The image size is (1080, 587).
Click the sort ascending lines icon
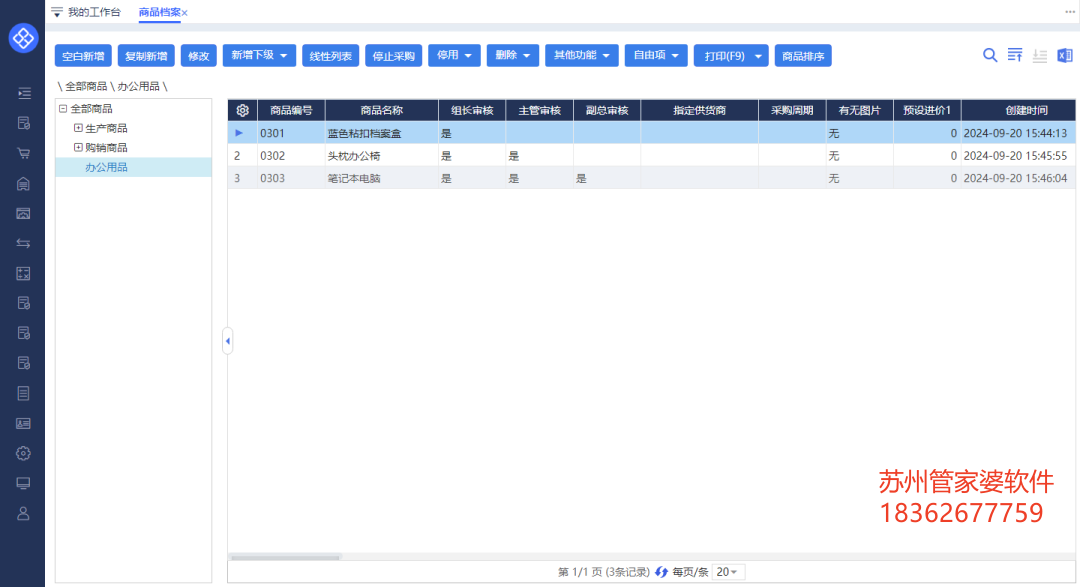point(1015,55)
